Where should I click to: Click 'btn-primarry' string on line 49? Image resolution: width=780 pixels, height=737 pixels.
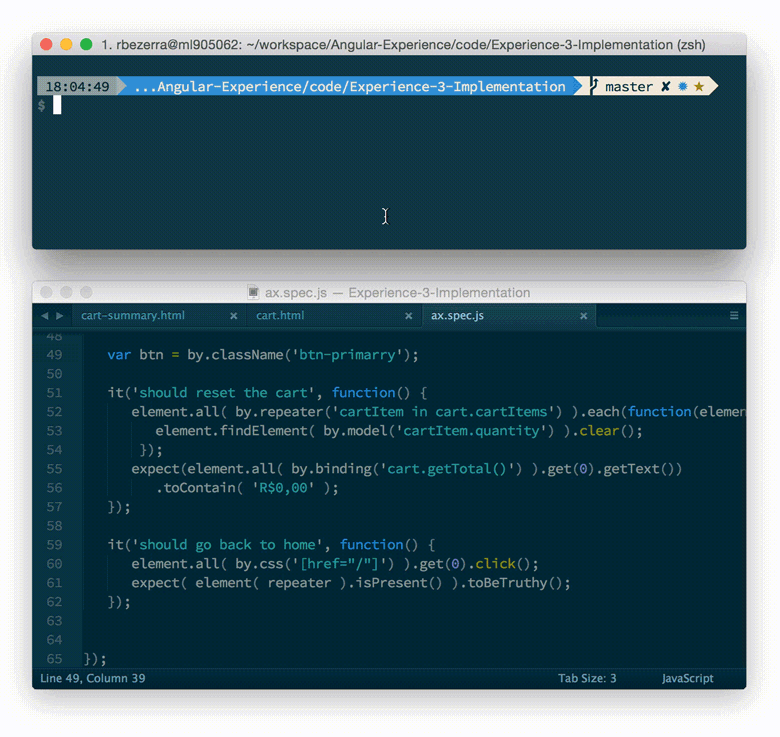click(x=347, y=355)
